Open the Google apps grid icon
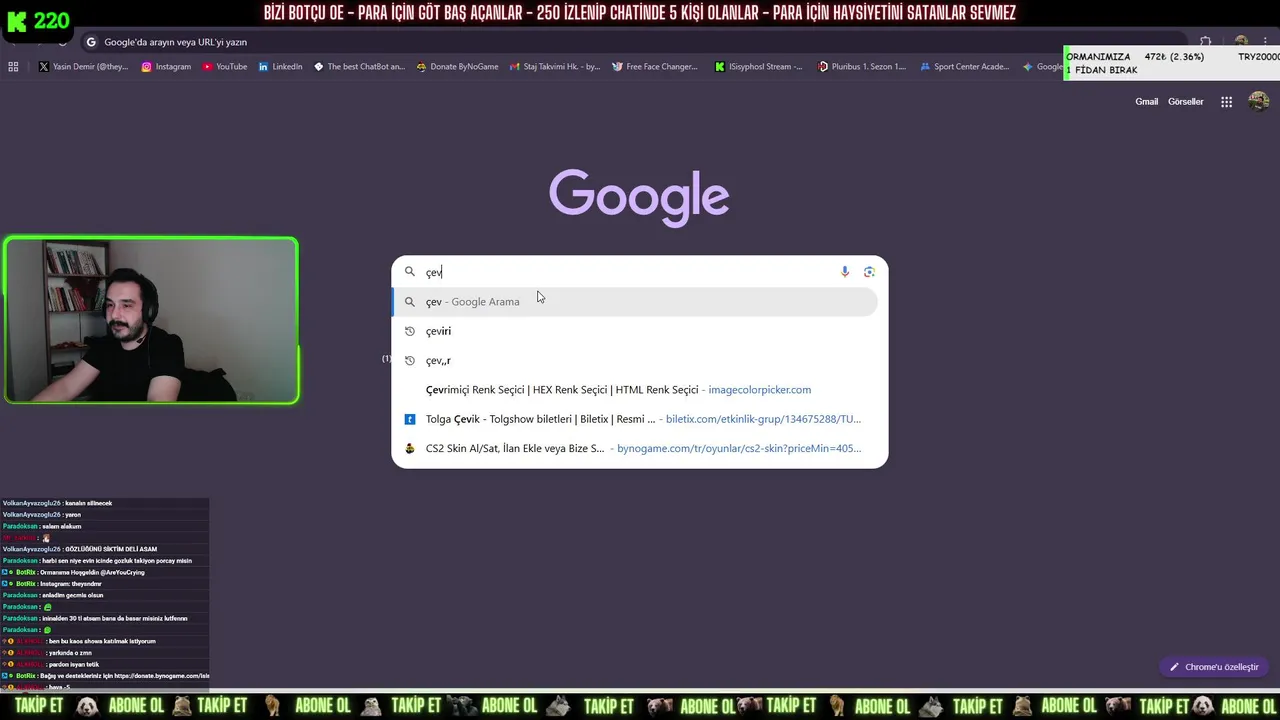1280x720 pixels. coord(1226,102)
